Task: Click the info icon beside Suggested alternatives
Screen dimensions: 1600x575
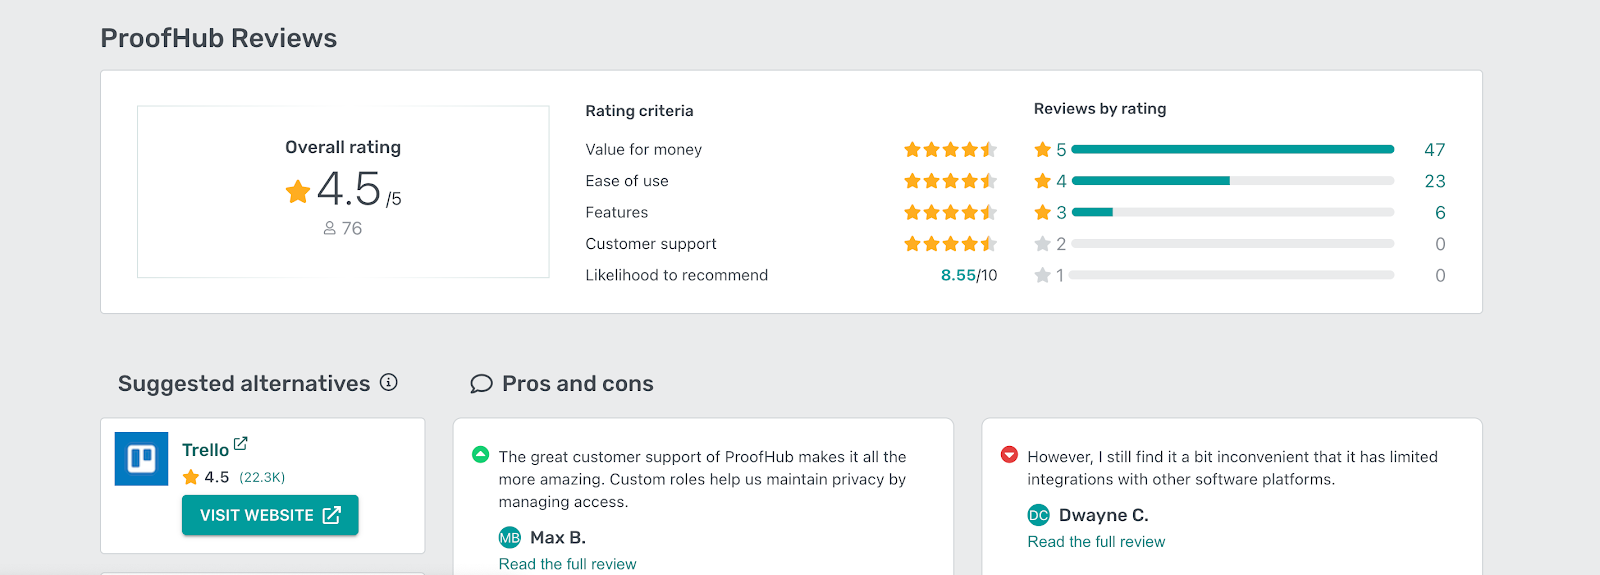Action: point(389,382)
